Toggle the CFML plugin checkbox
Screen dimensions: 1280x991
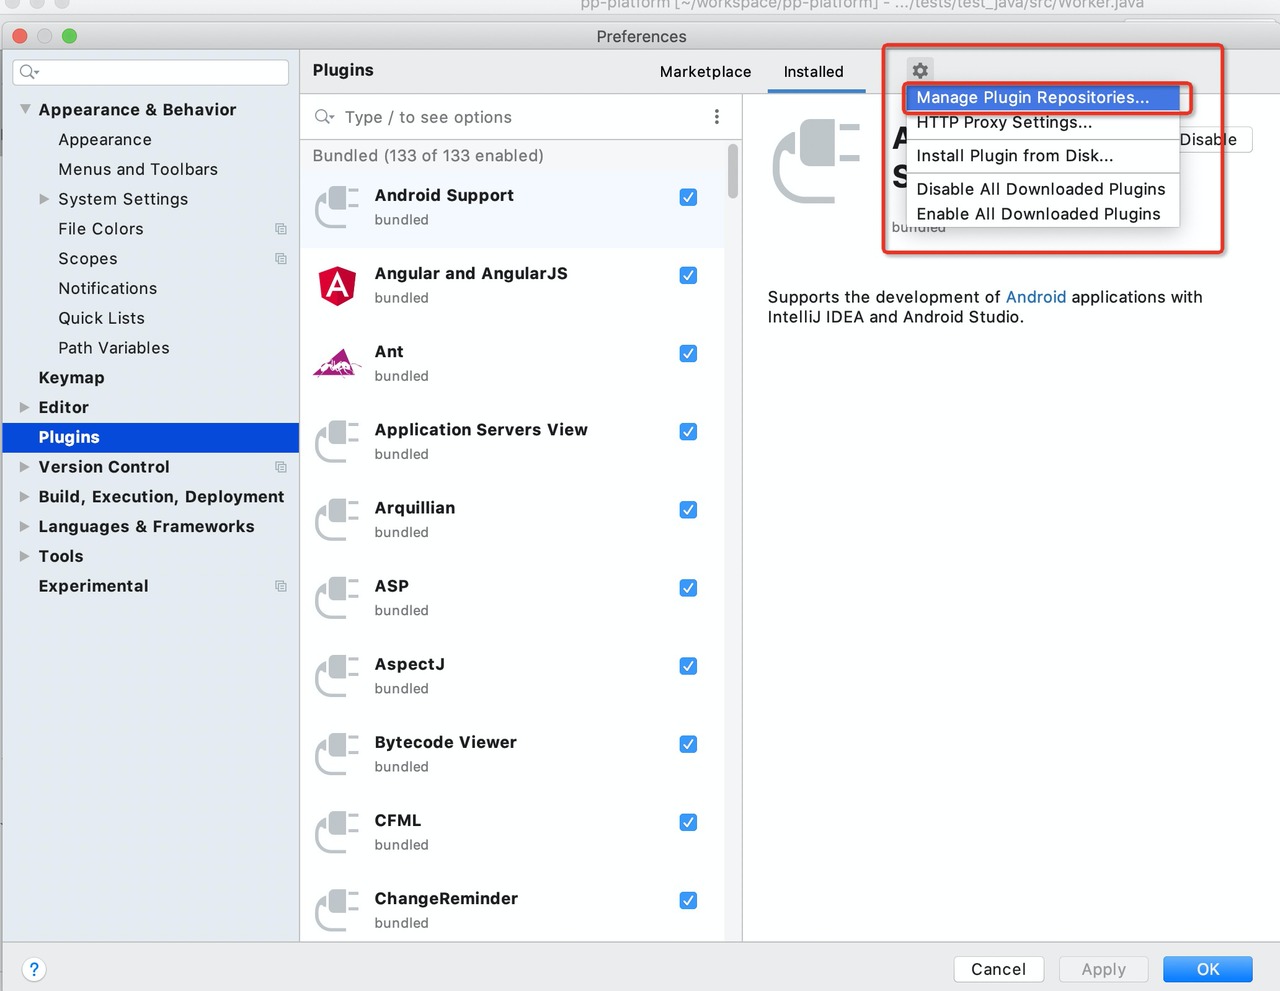(x=688, y=821)
